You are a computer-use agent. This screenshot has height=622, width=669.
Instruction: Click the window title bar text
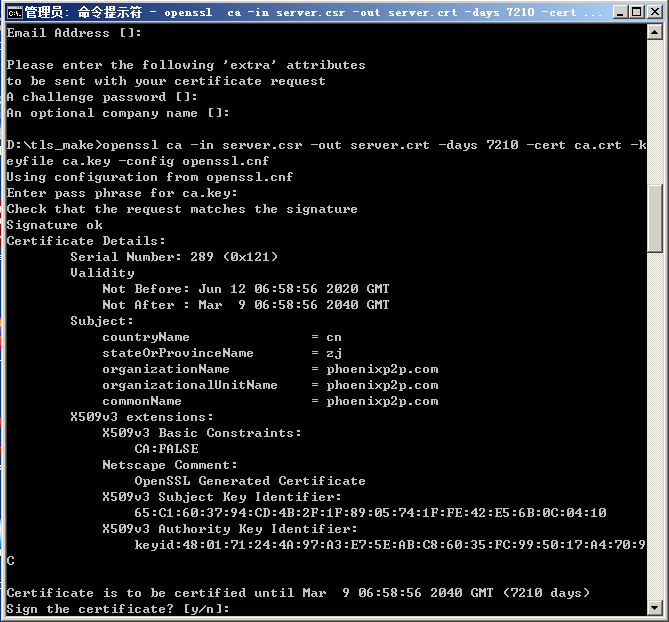313,12
